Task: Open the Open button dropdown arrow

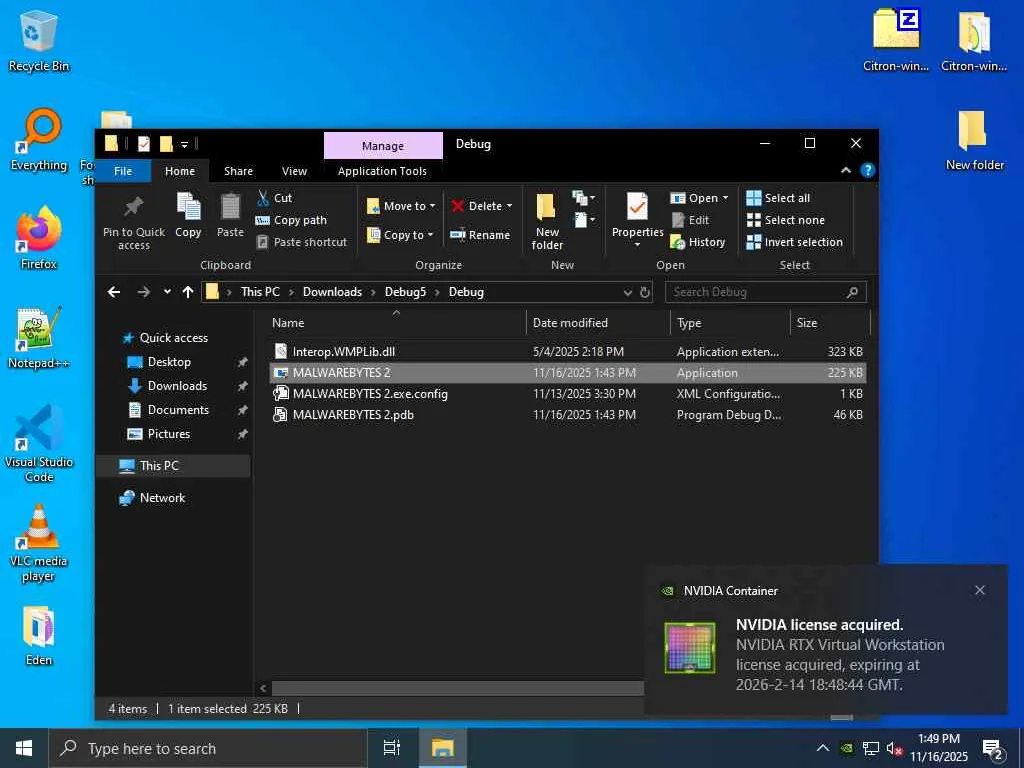Action: [725, 198]
